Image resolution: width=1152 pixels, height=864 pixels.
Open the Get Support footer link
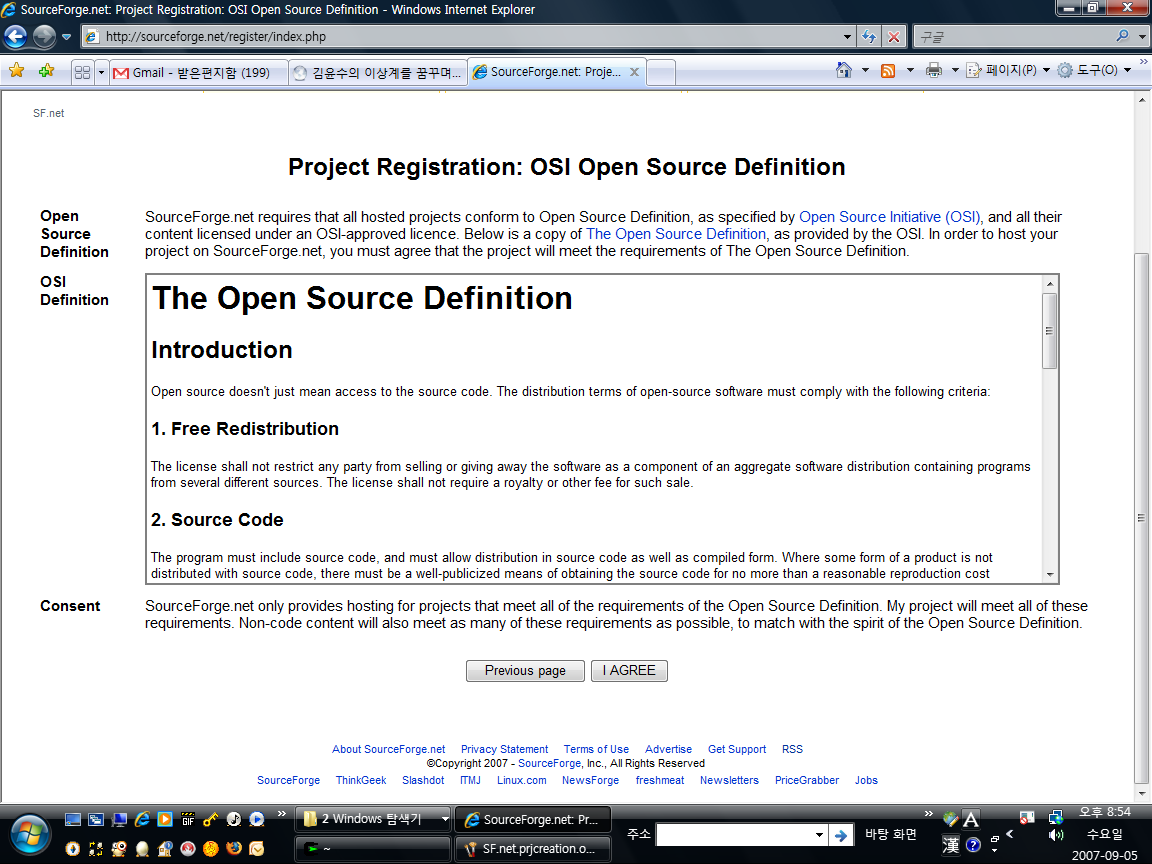[x=737, y=749]
